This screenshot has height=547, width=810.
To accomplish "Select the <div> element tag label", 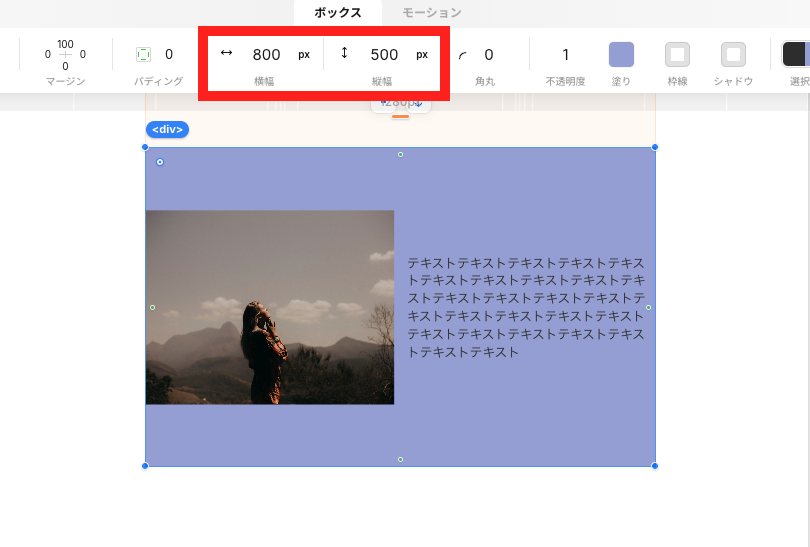I will [x=167, y=130].
